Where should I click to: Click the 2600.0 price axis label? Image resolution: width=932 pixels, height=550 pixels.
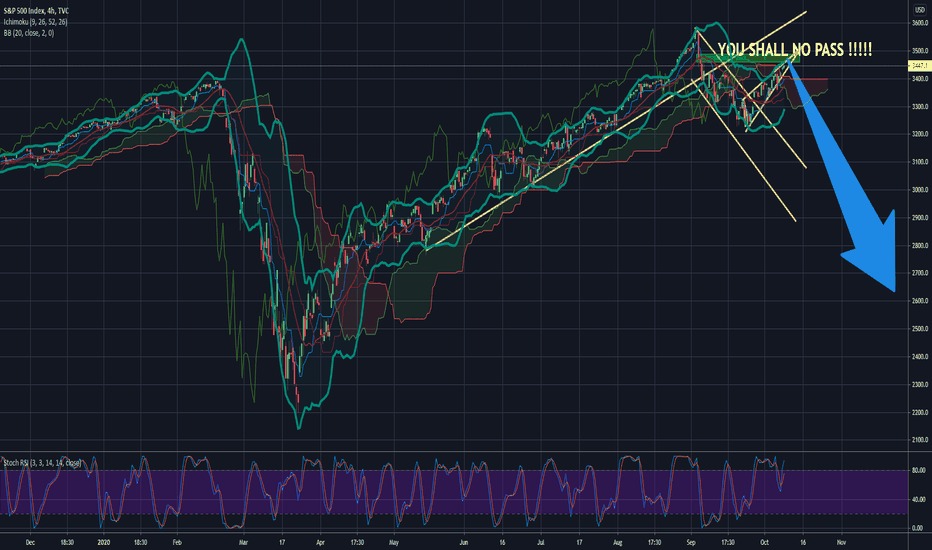[920, 301]
